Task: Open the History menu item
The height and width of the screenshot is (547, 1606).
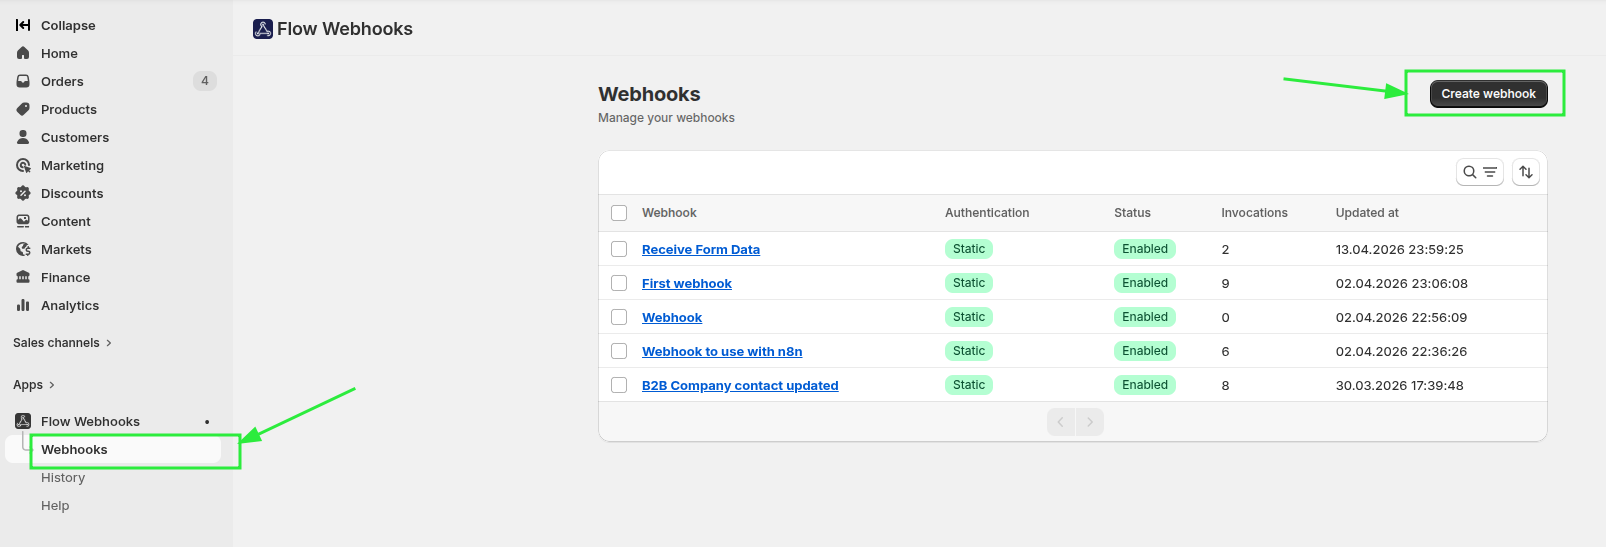Action: pos(63,478)
